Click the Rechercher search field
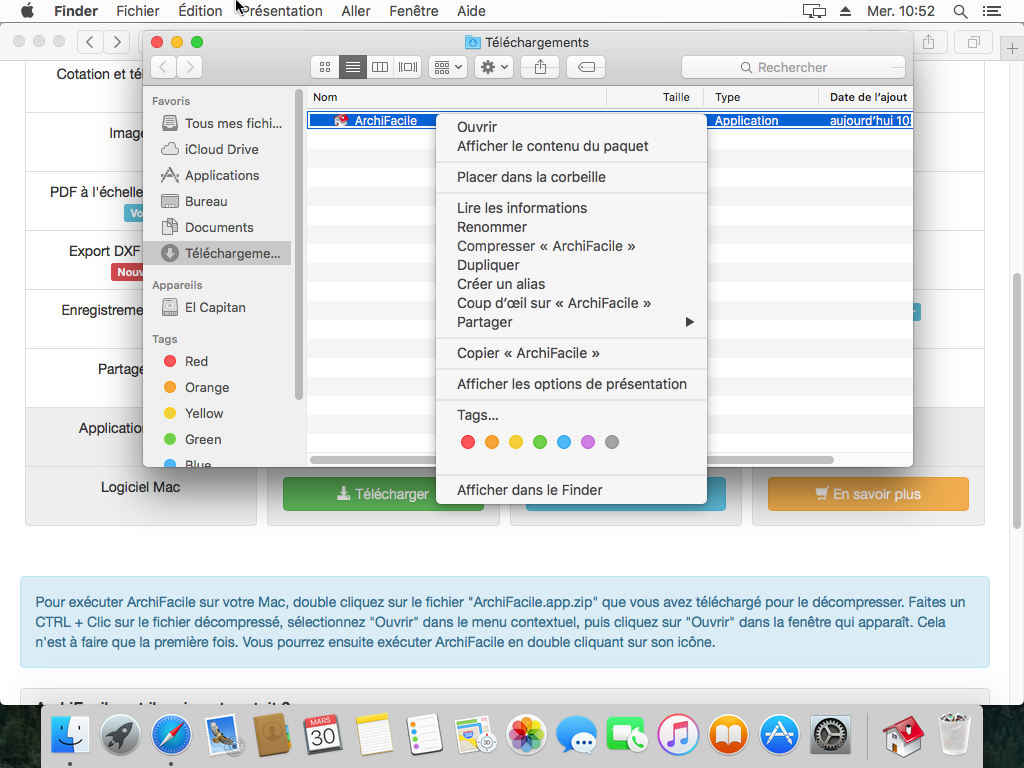This screenshot has height=768, width=1024. tap(792, 67)
